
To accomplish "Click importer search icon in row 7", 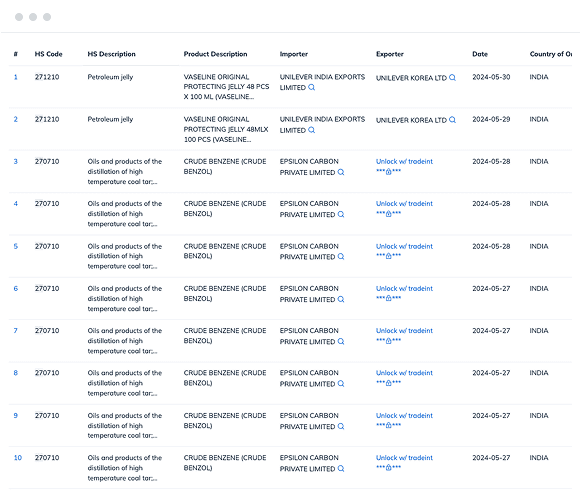I will point(341,341).
